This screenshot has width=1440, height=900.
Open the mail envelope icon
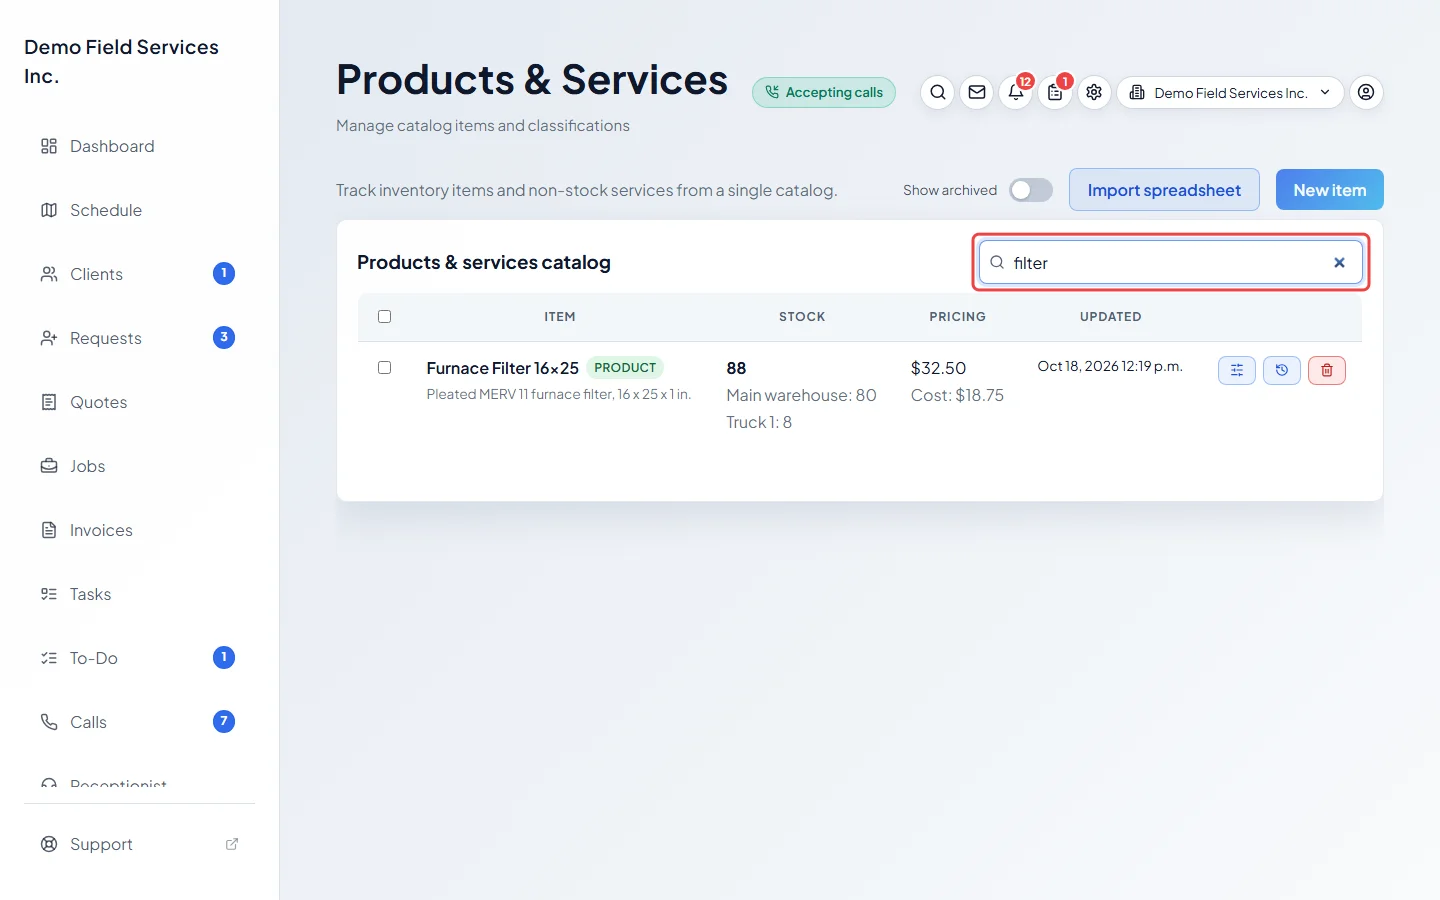[977, 92]
